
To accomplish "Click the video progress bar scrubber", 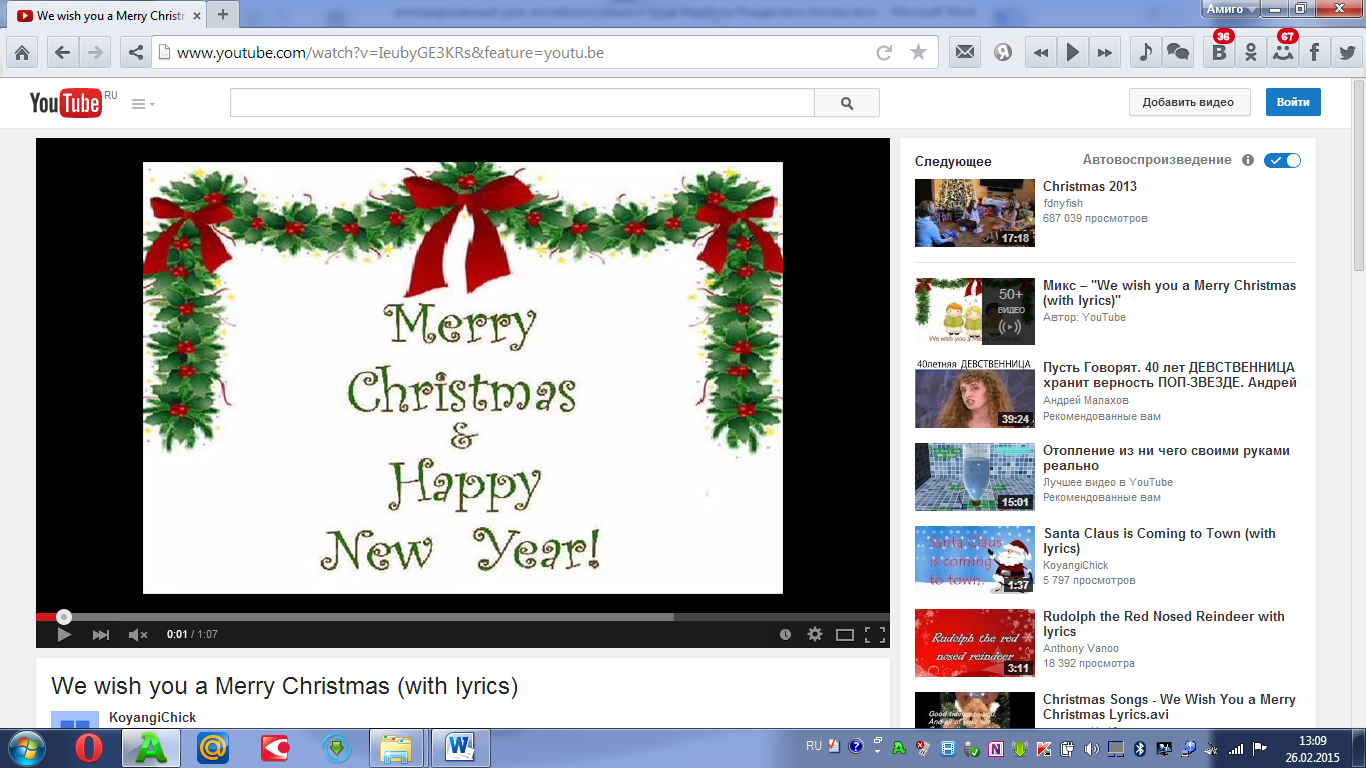I will (x=64, y=617).
